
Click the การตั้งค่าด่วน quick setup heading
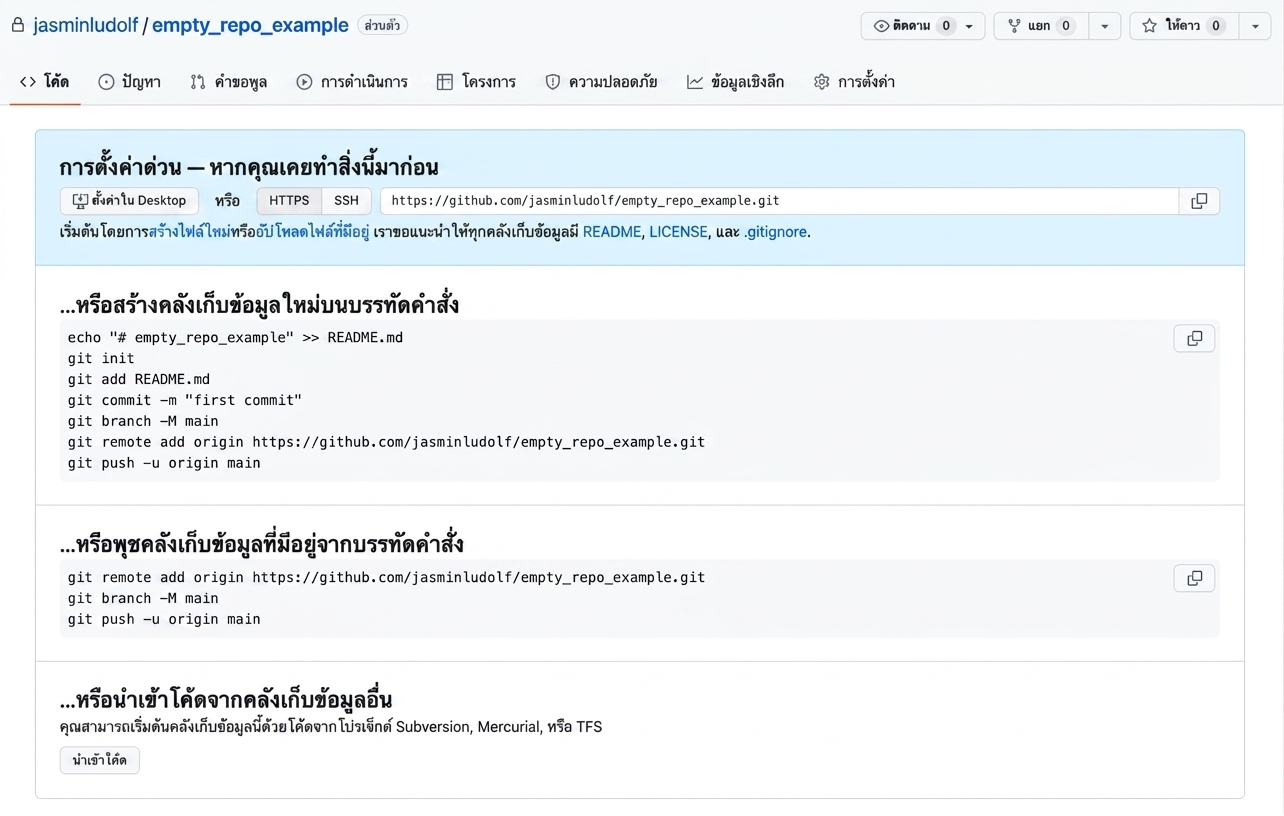[249, 166]
